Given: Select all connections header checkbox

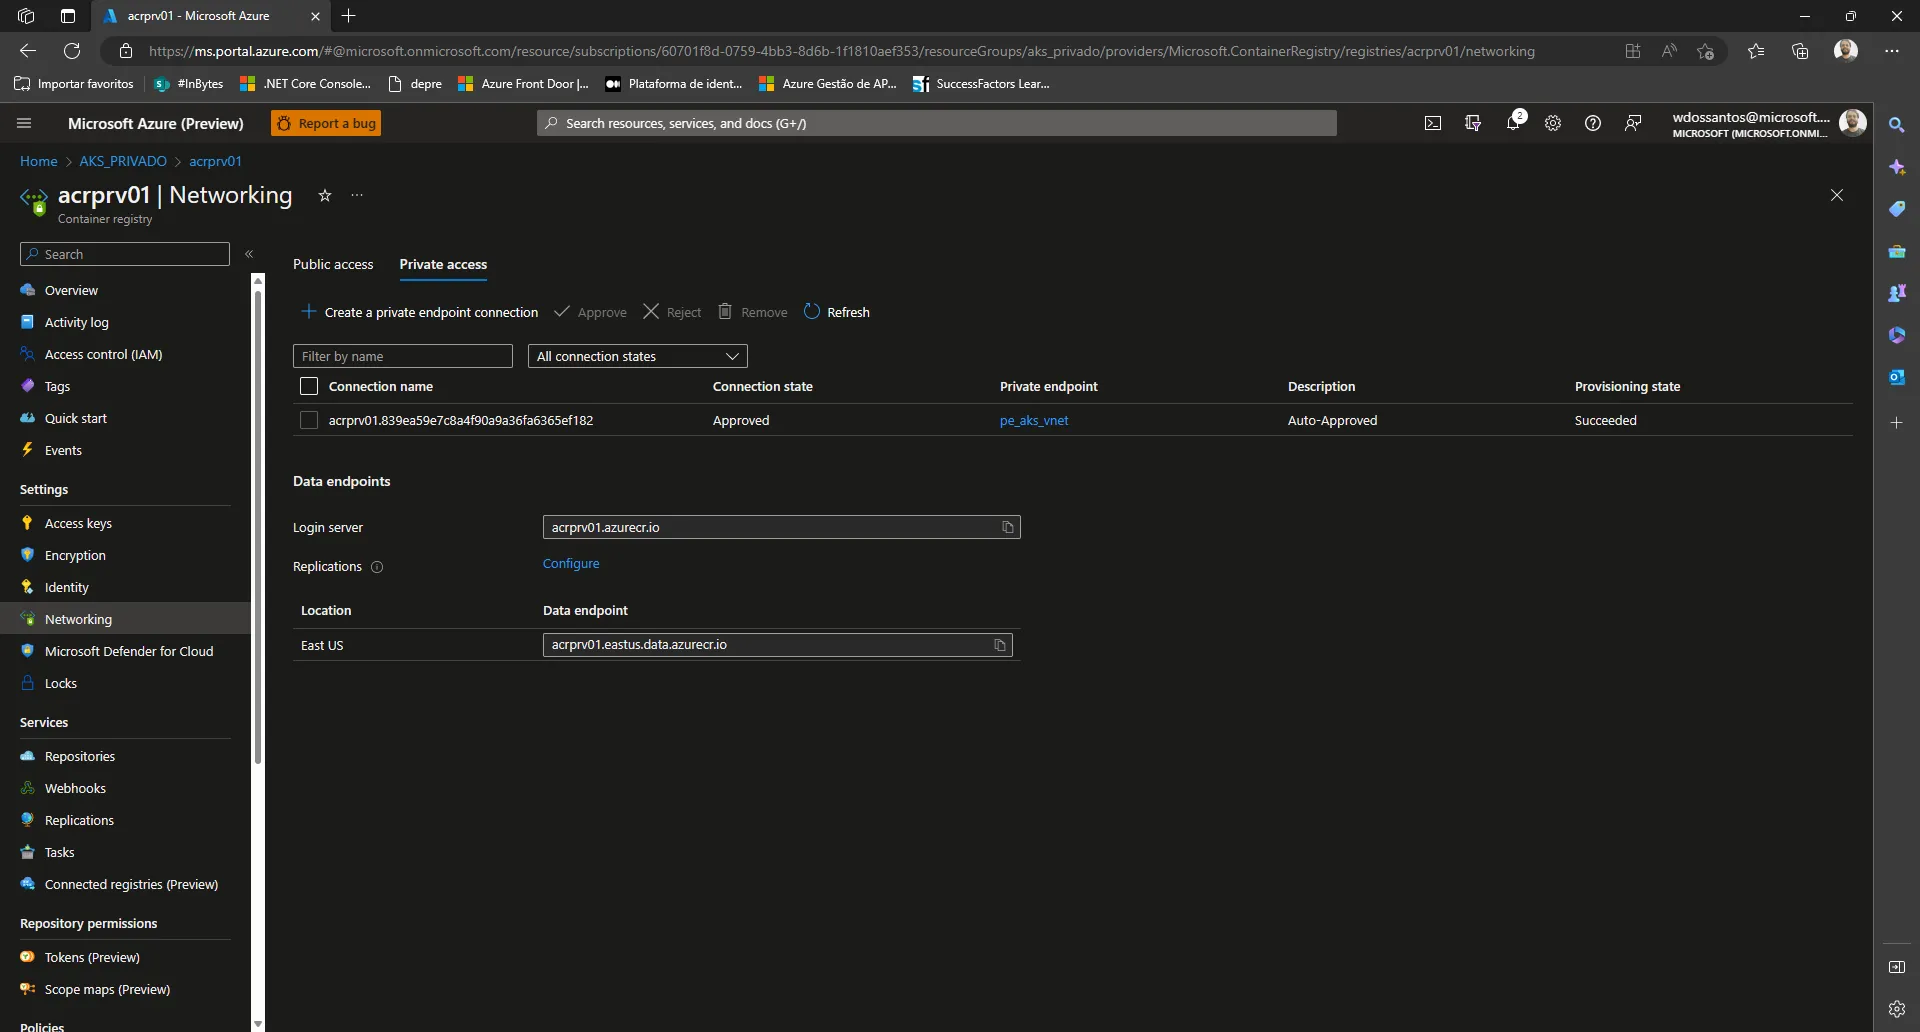Looking at the screenshot, I should [309, 386].
